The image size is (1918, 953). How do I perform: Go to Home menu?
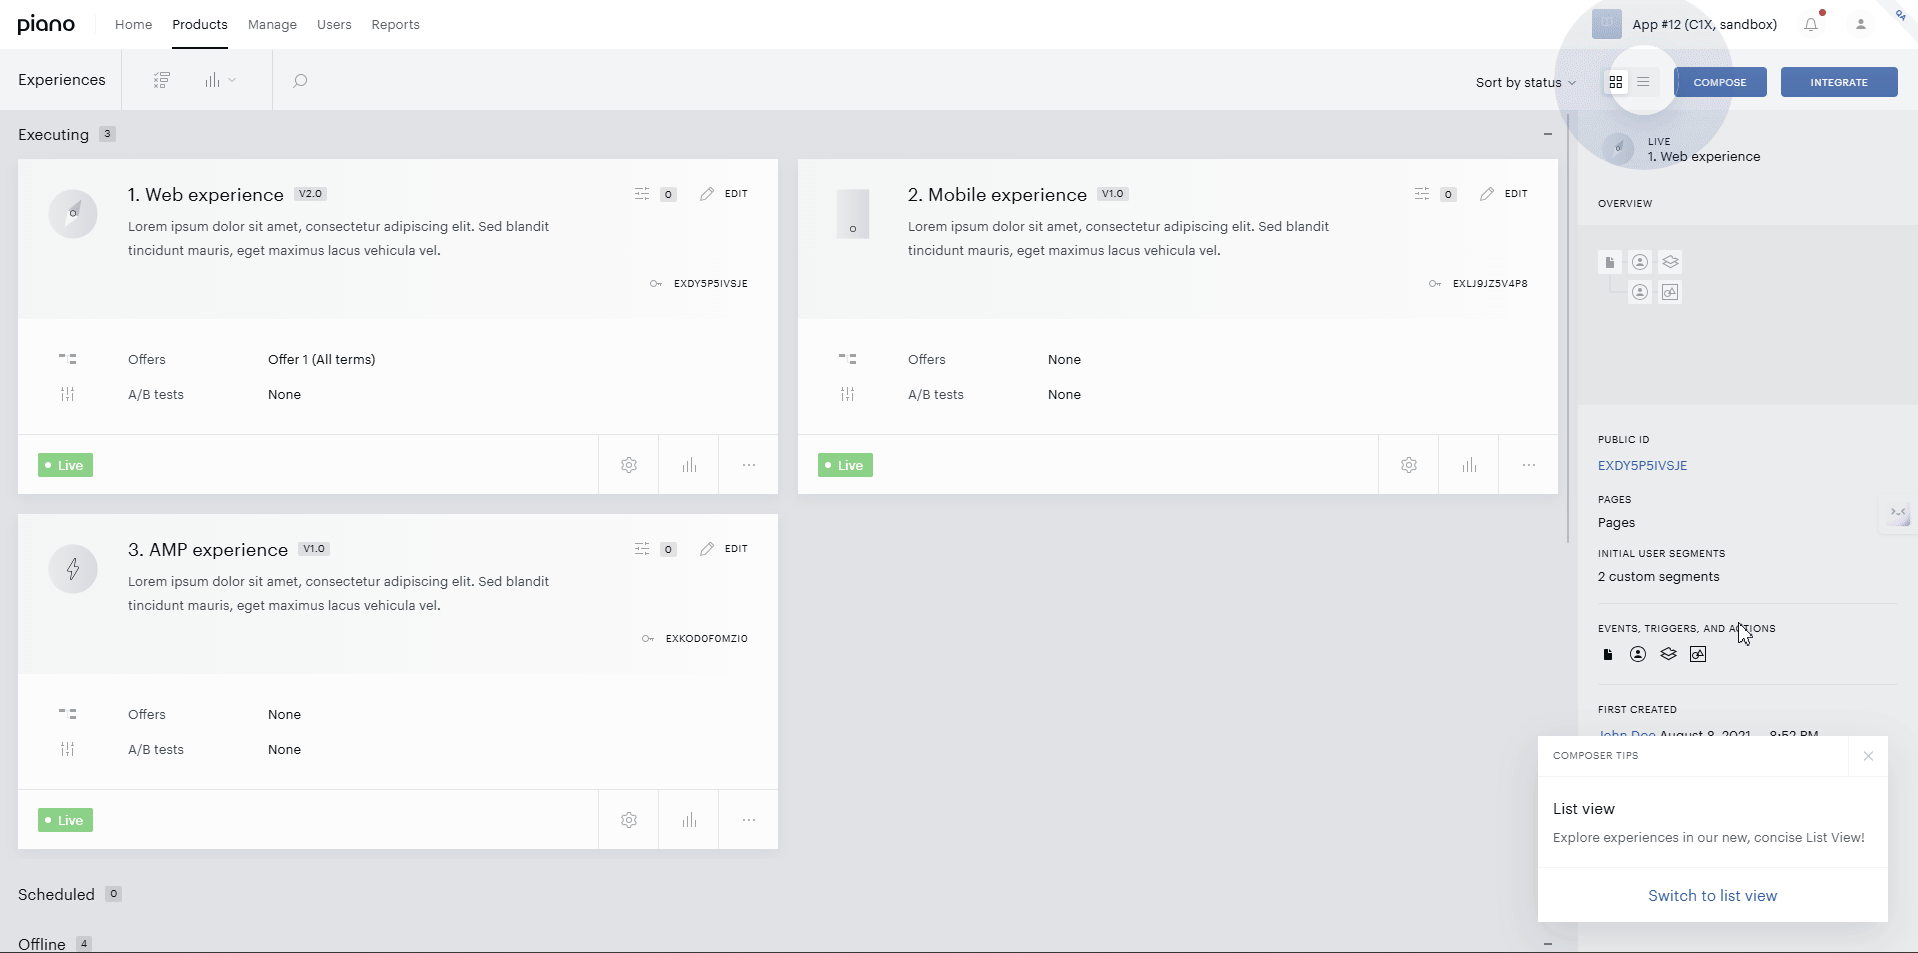point(133,24)
